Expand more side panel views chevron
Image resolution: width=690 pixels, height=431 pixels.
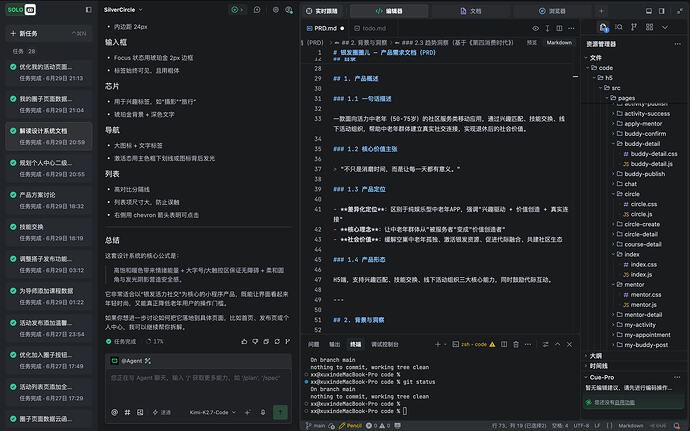point(665,27)
